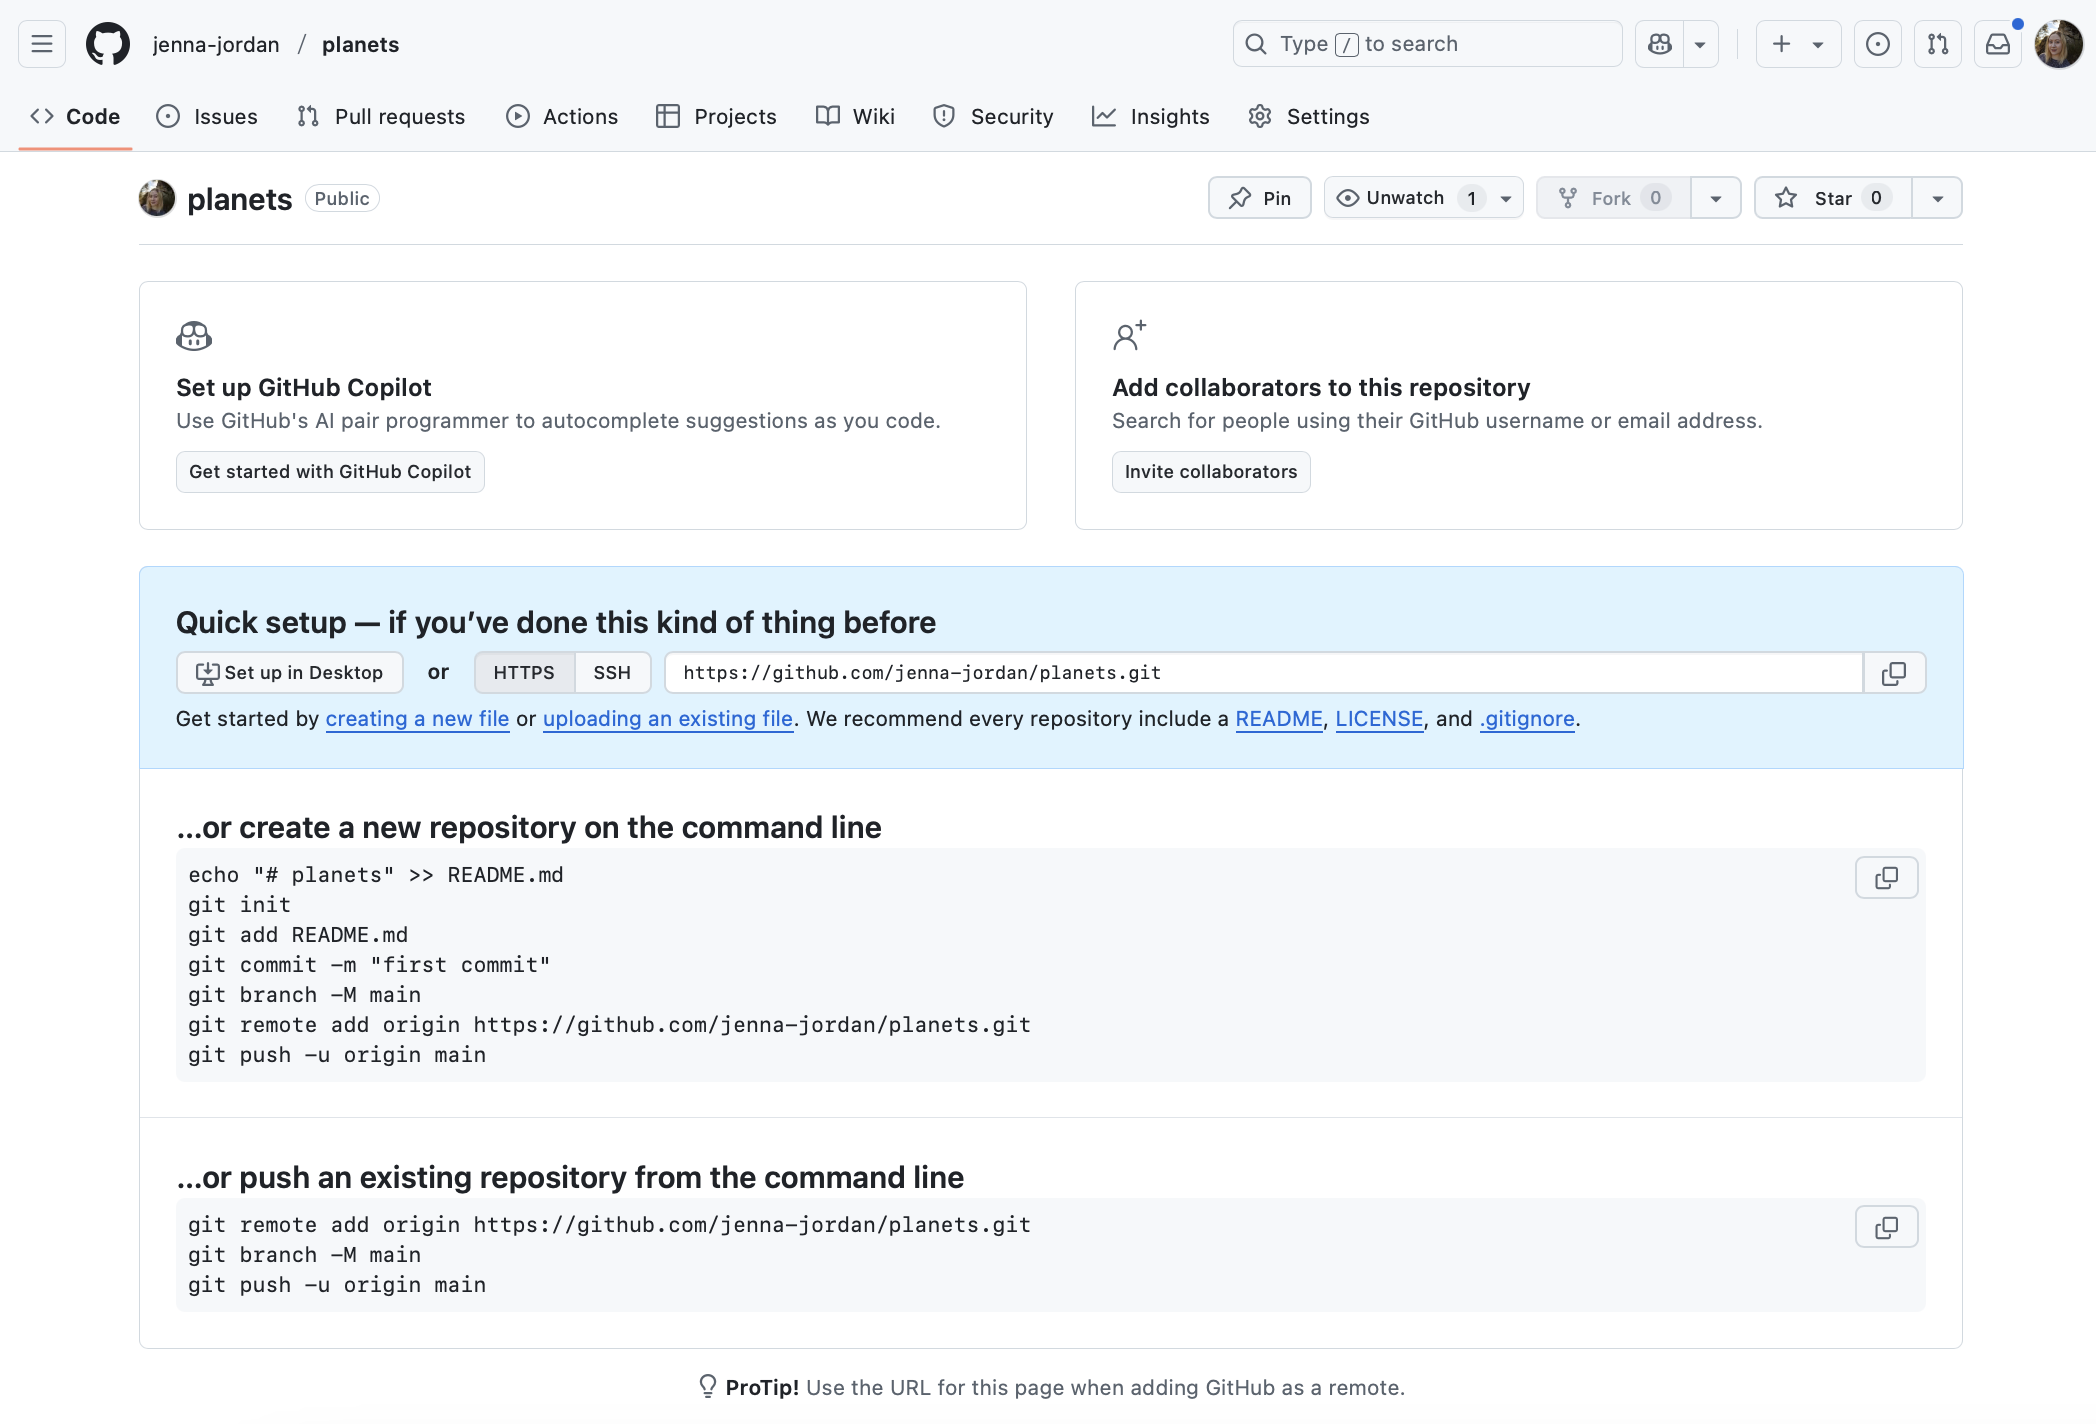This screenshot has width=2096, height=1424.
Task: Expand the Copilot dropdown arrow
Action: (1700, 44)
